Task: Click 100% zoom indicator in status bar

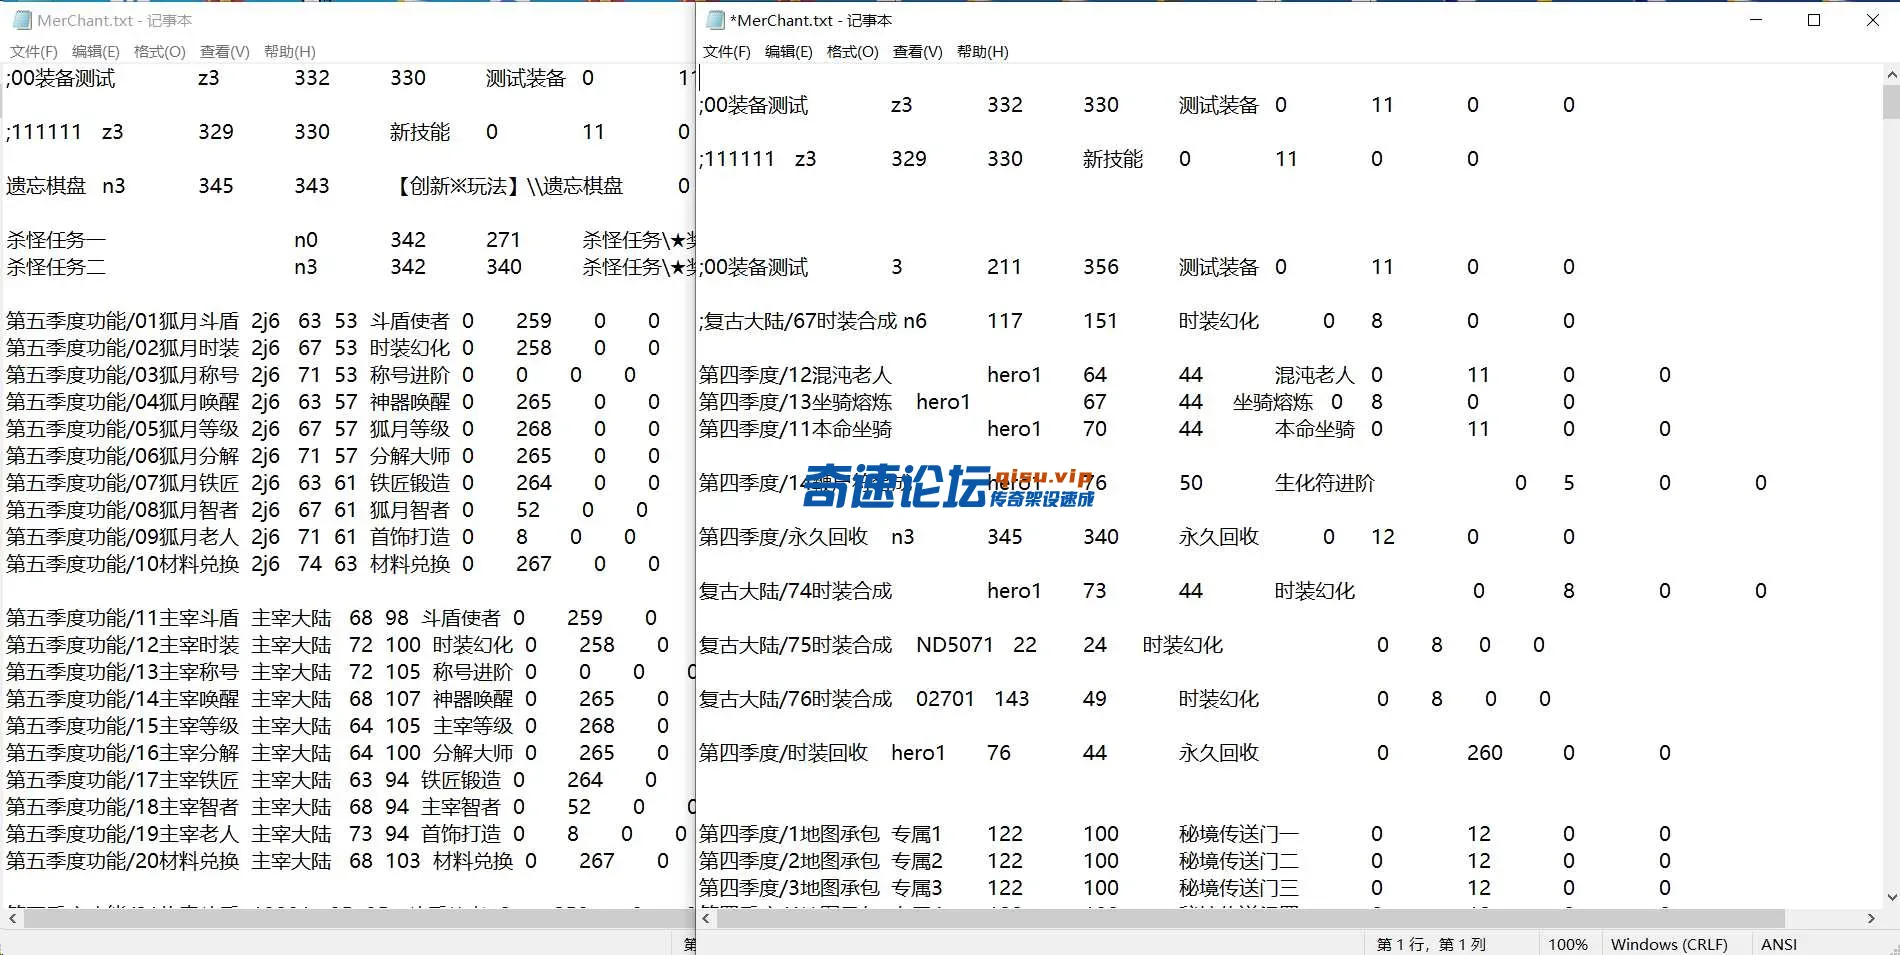Action: click(1568, 944)
